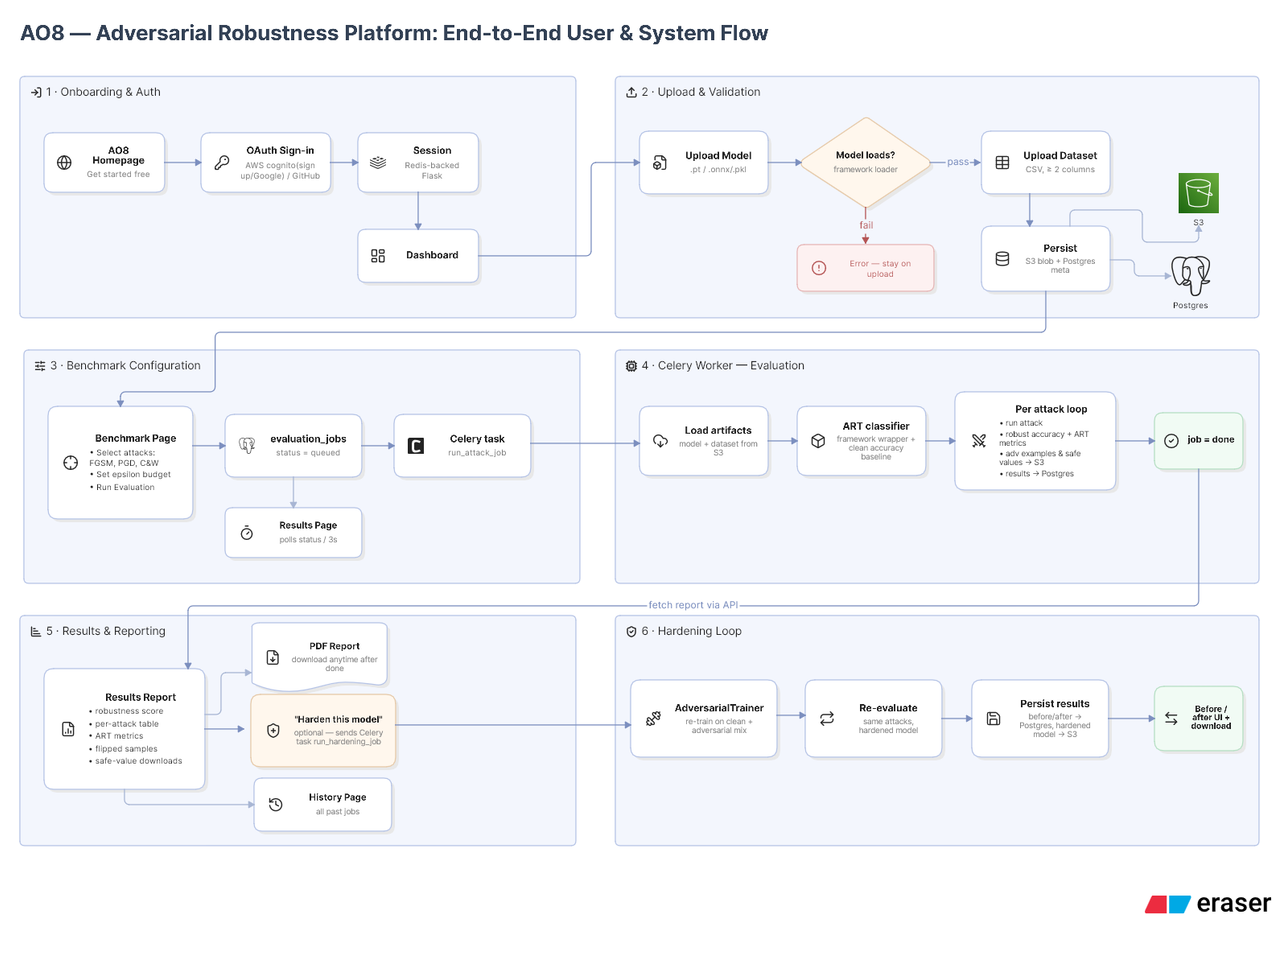Screen dimensions: 1279x968
Task: Click the '3 · Benchmark Configuration' group title
Action: [125, 366]
